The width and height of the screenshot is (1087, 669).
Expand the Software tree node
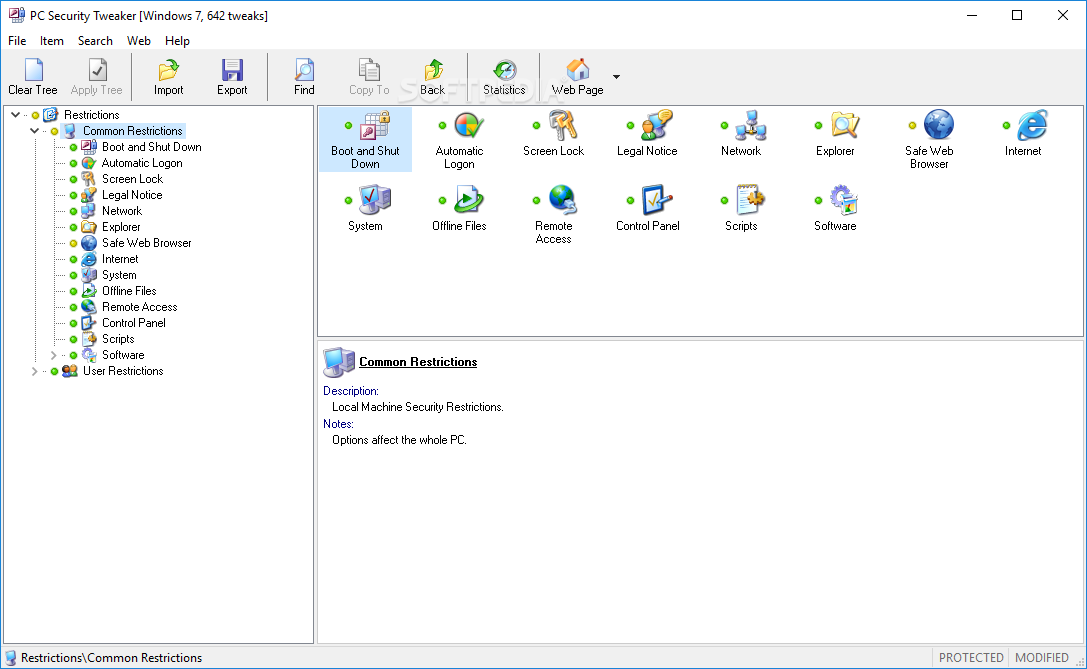53,355
